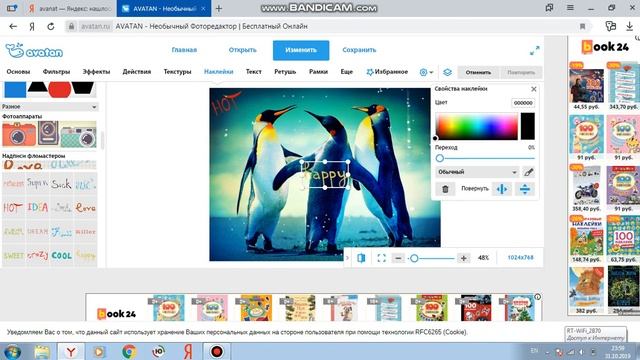Open the browser hamburger menu
Screen dimensions: 640x360
[570, 8]
